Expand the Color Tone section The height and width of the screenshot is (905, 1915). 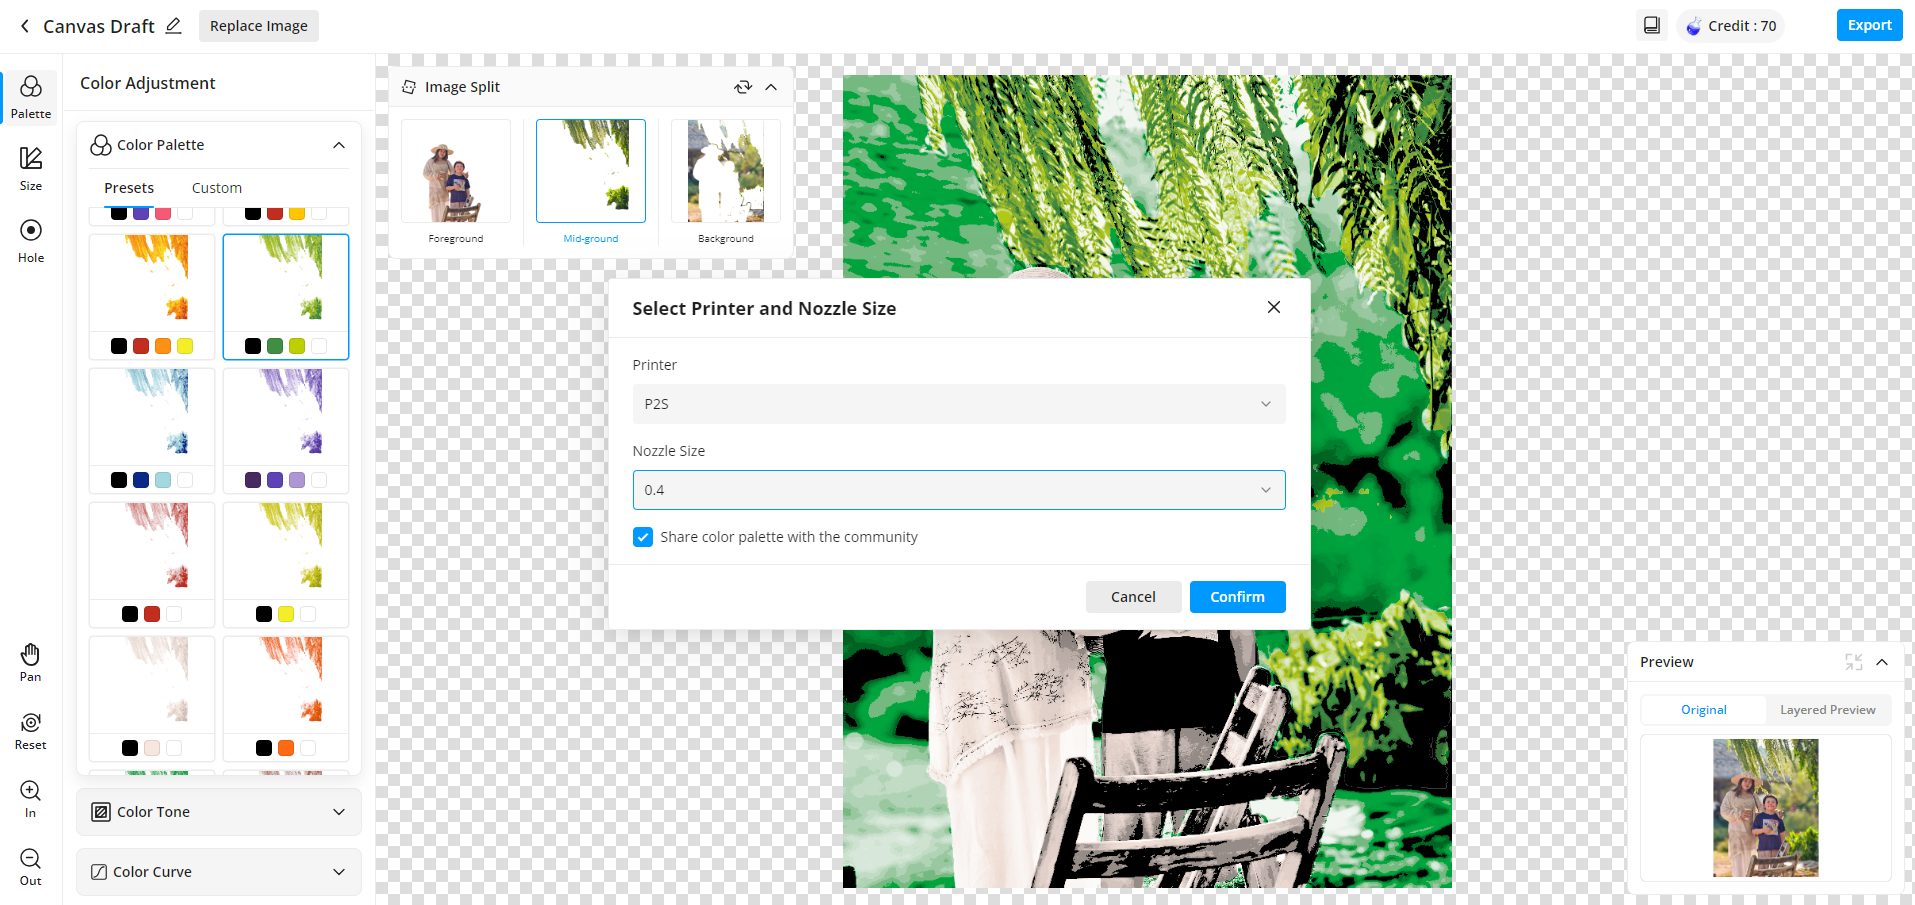point(219,812)
